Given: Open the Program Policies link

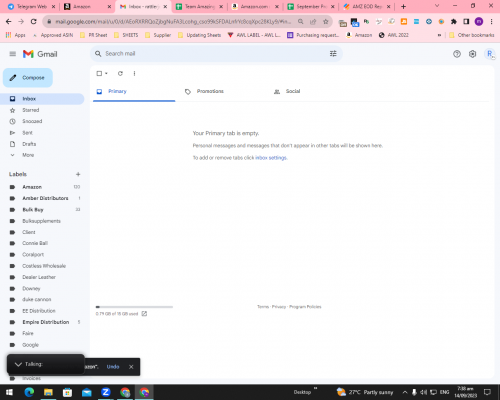Looking at the screenshot, I should (305, 307).
